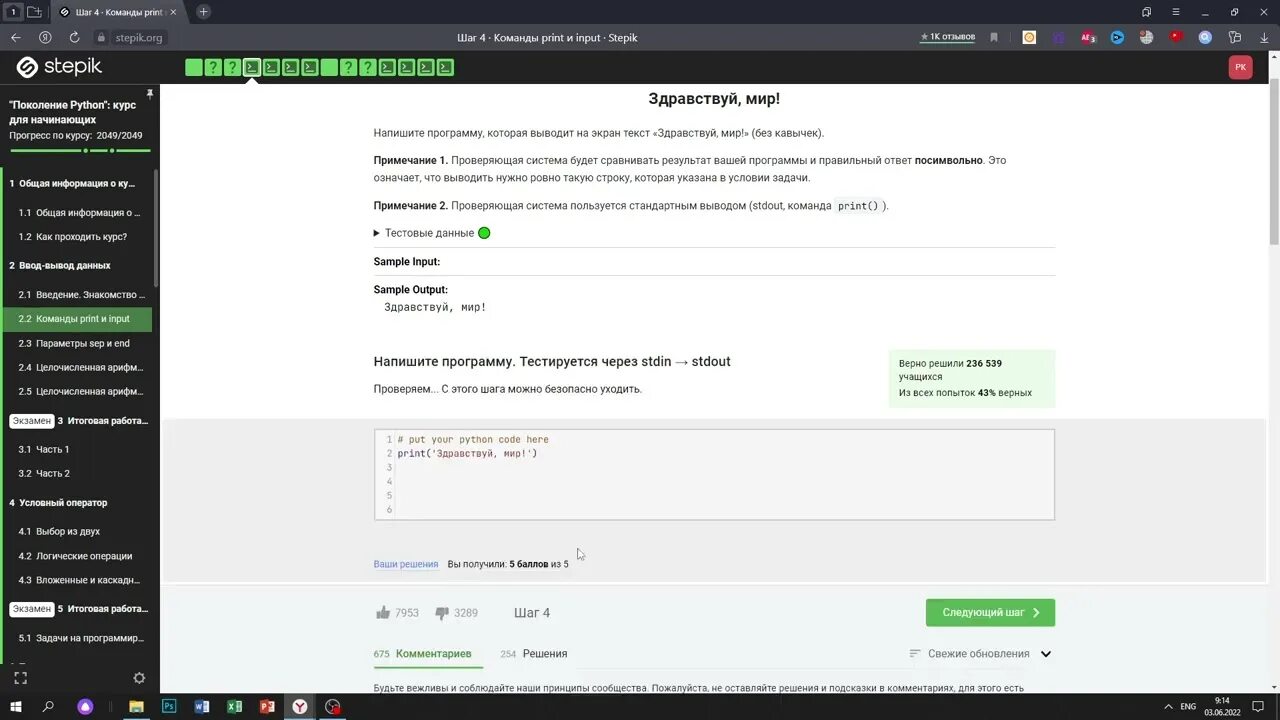Click the green Тестовые данные status circle
1280x720 pixels.
484,233
